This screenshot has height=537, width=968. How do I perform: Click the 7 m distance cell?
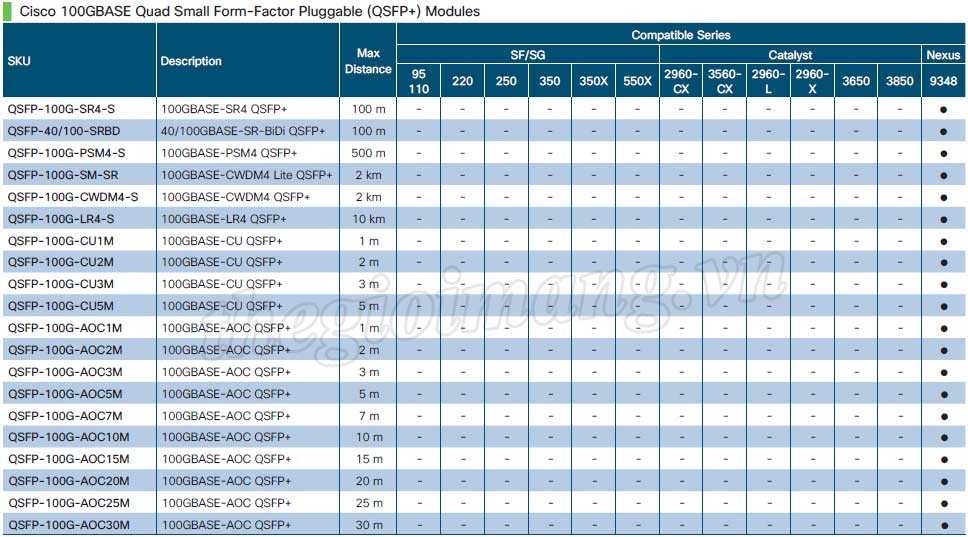369,416
